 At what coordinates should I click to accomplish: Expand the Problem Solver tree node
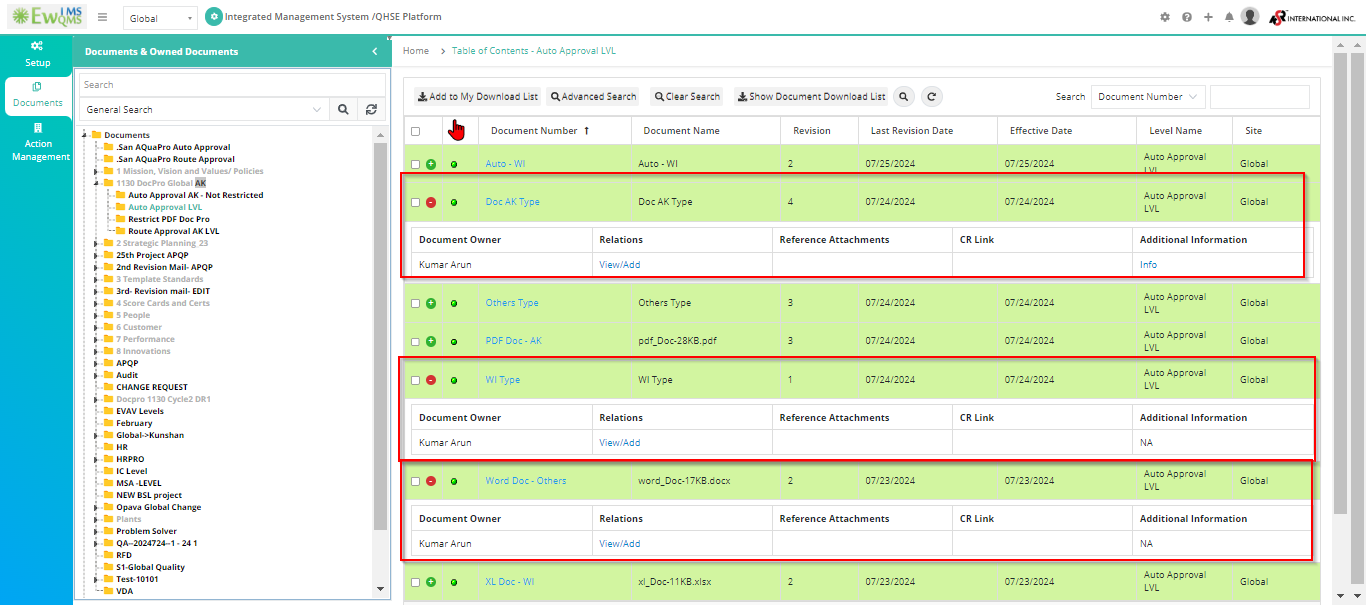click(x=97, y=531)
